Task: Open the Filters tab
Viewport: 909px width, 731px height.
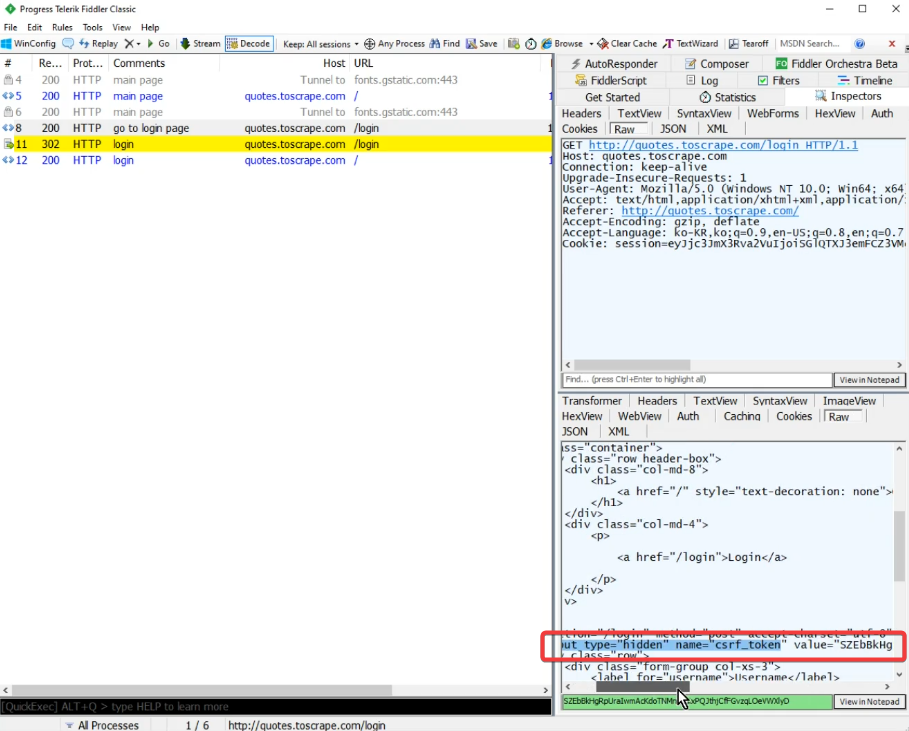Action: (x=778, y=81)
